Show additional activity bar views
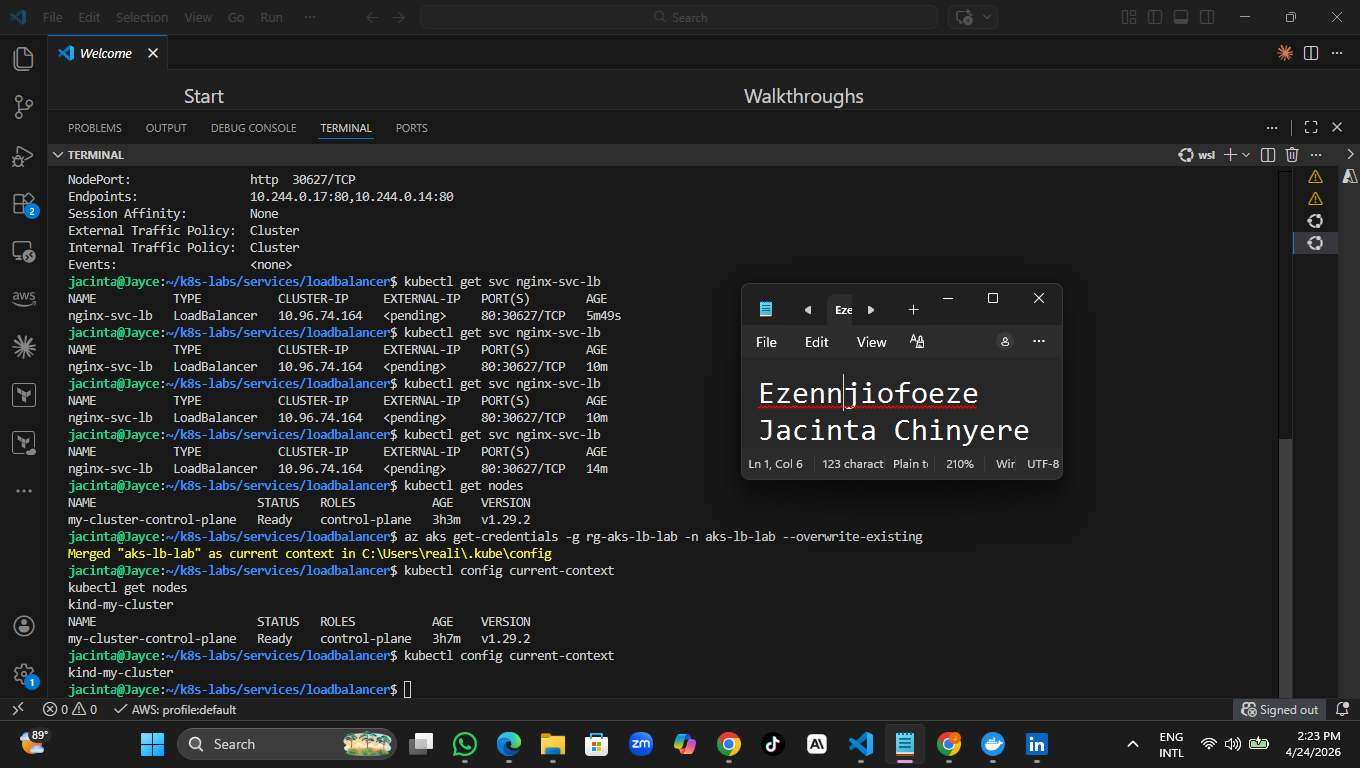 tap(23, 491)
